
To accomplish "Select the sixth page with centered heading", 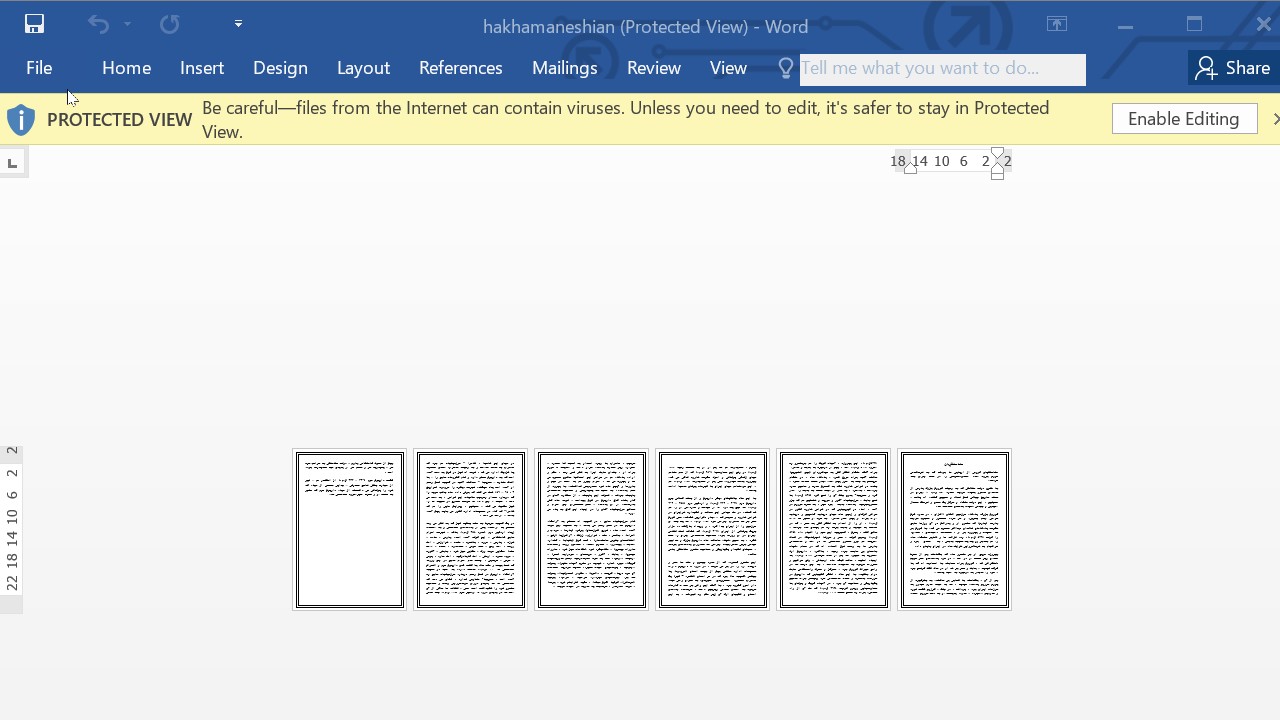I will 955,529.
